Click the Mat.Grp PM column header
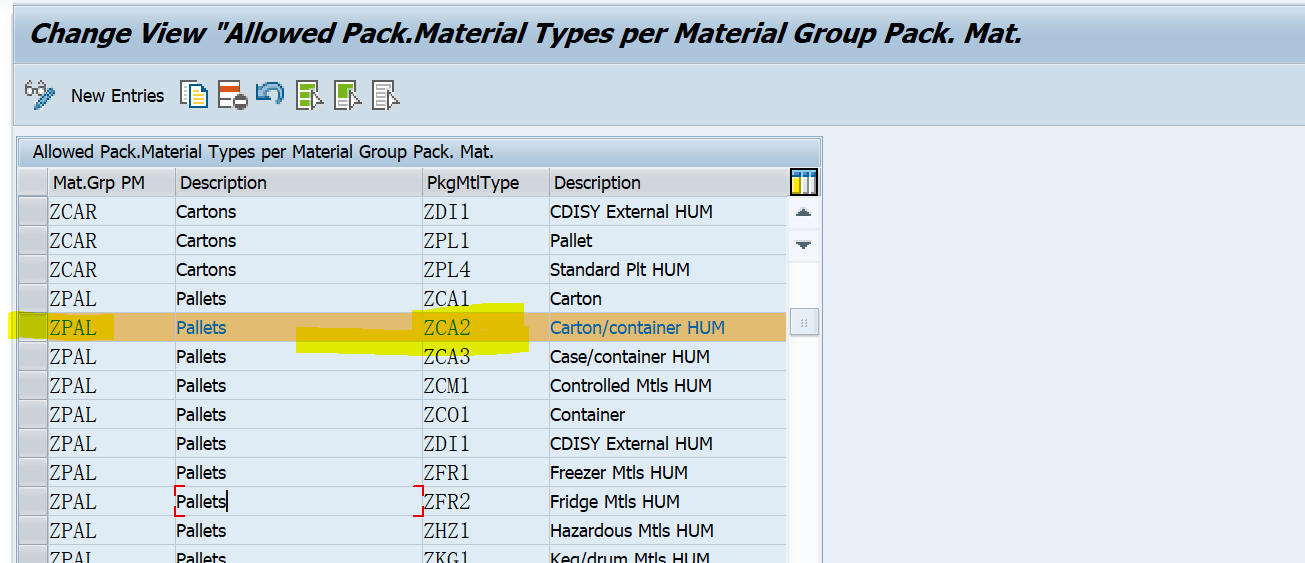 pyautogui.click(x=111, y=183)
